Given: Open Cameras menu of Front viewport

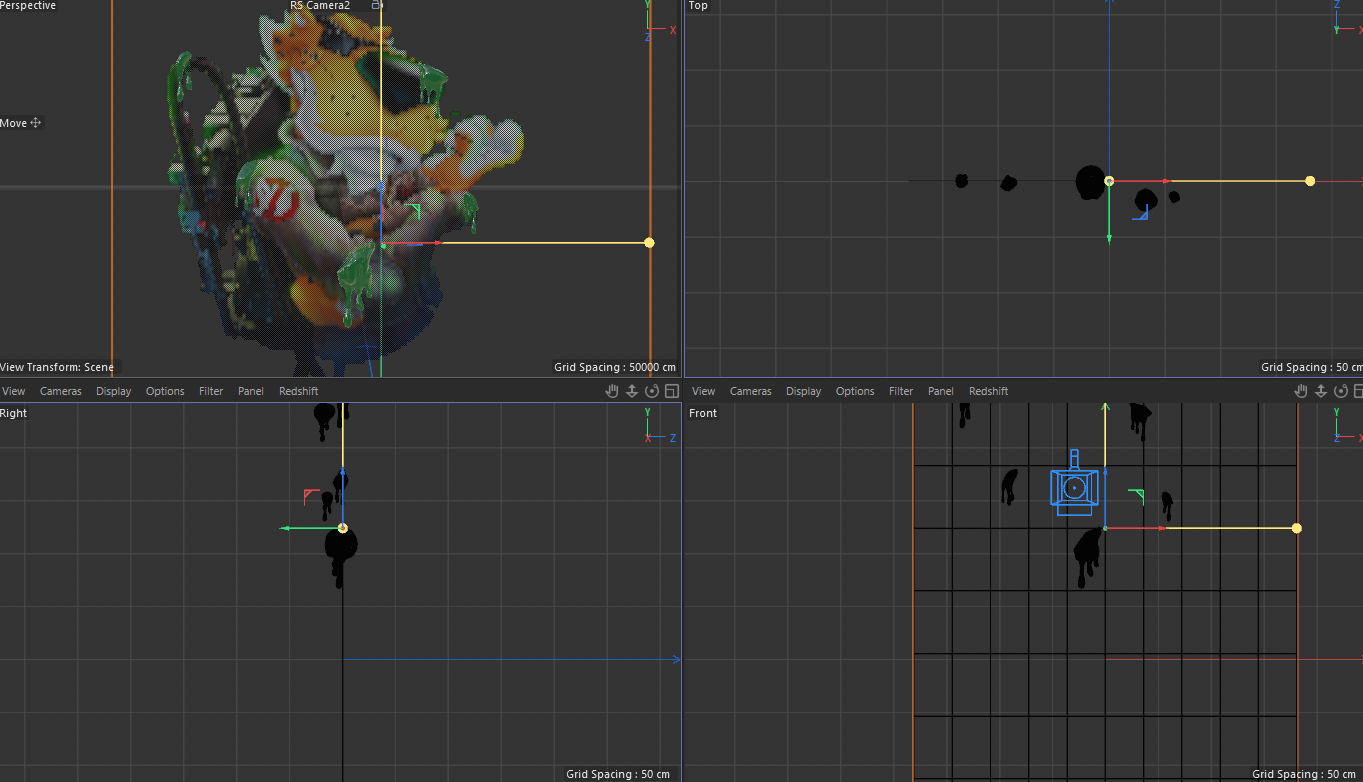Looking at the screenshot, I should tap(751, 391).
